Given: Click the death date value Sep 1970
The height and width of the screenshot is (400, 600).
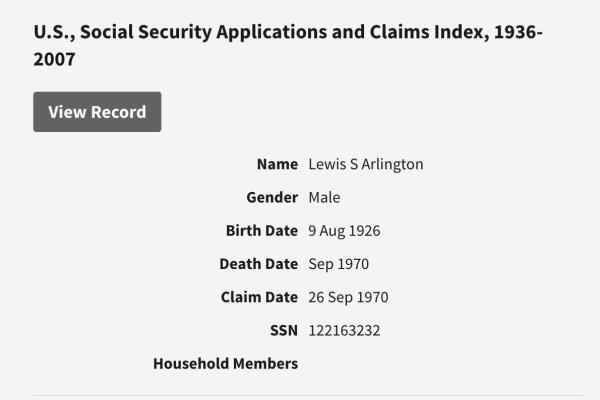Looking at the screenshot, I should coord(339,264).
